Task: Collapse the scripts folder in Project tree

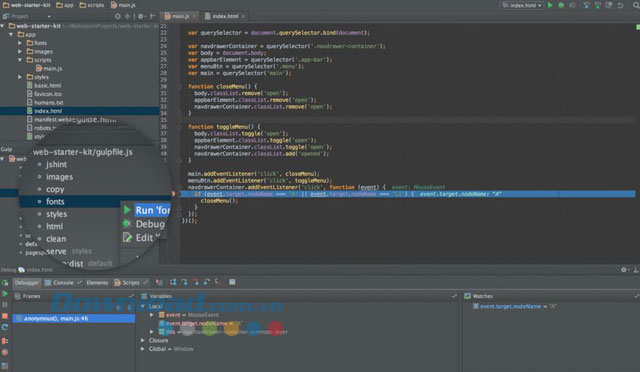Action: [x=20, y=60]
